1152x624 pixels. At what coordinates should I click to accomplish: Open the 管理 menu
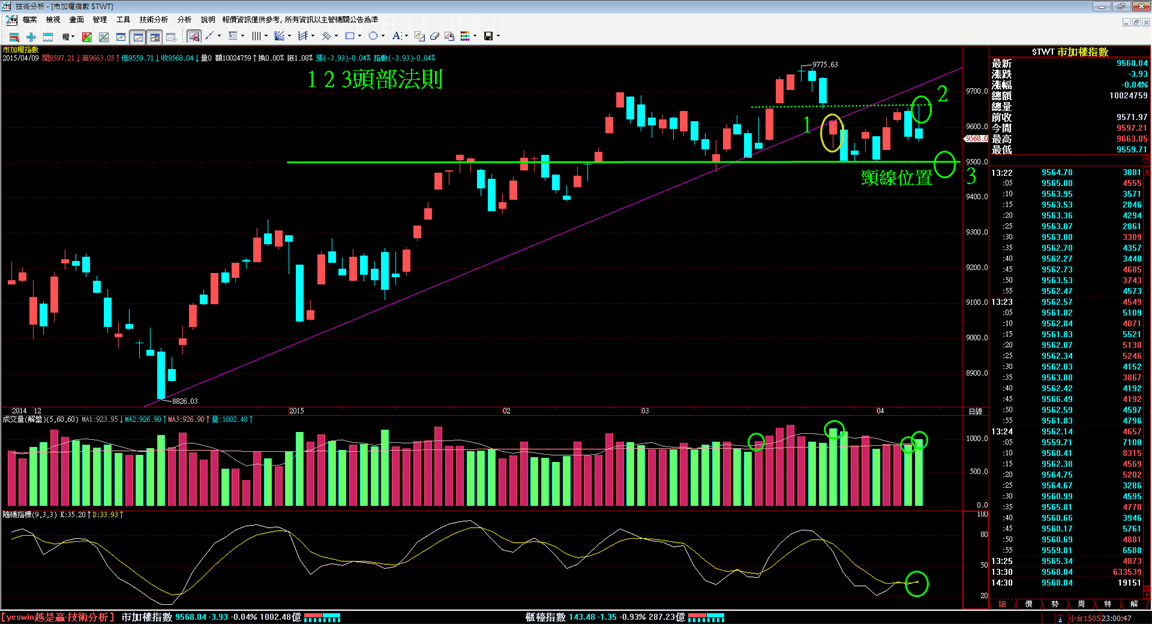click(x=100, y=20)
